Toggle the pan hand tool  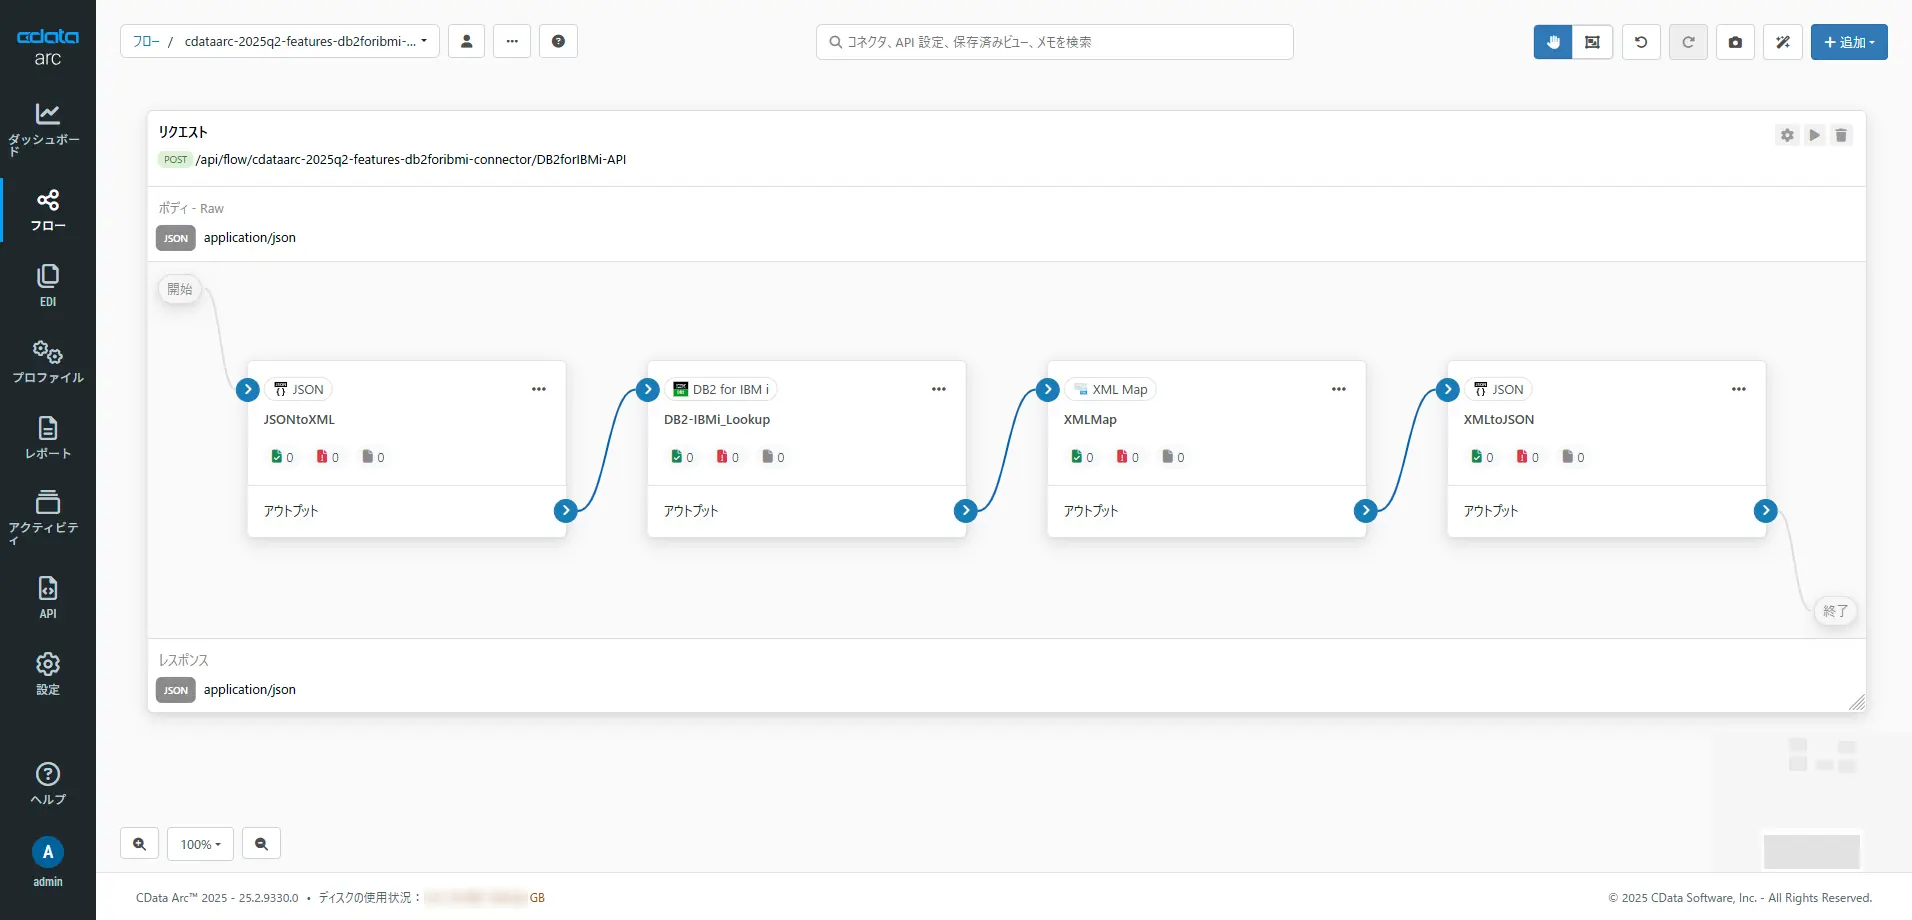tap(1551, 42)
